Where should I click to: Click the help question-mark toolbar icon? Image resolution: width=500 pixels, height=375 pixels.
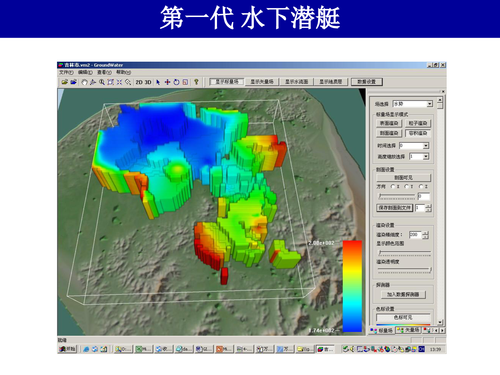coord(196,82)
